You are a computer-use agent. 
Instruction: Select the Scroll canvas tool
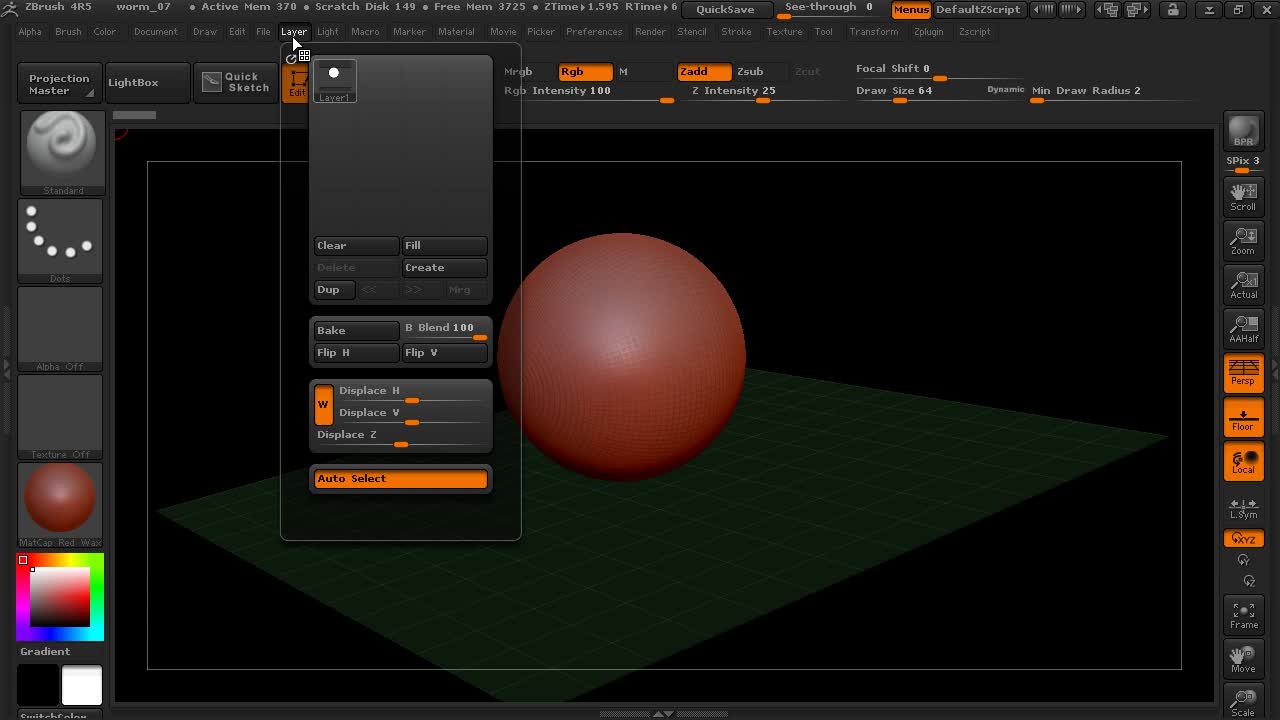[1243, 196]
